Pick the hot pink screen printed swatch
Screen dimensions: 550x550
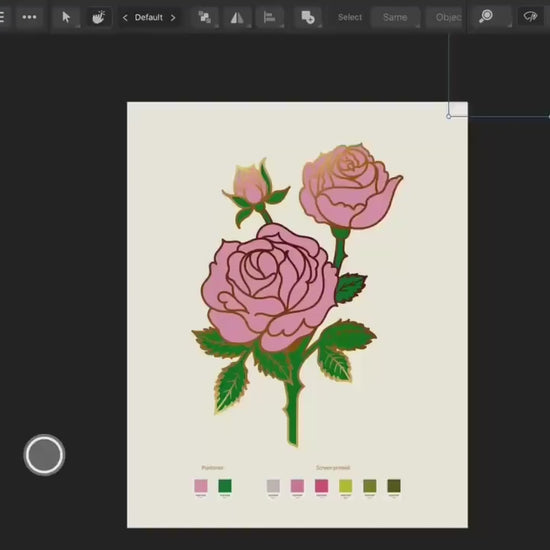tap(321, 486)
